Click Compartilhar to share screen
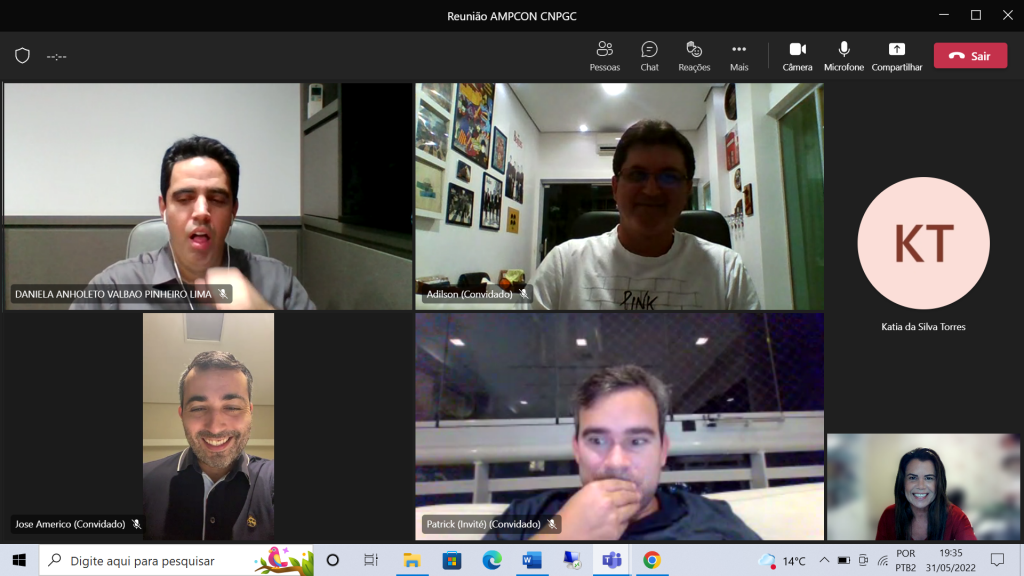Screen dimensions: 1024x576 897,56
